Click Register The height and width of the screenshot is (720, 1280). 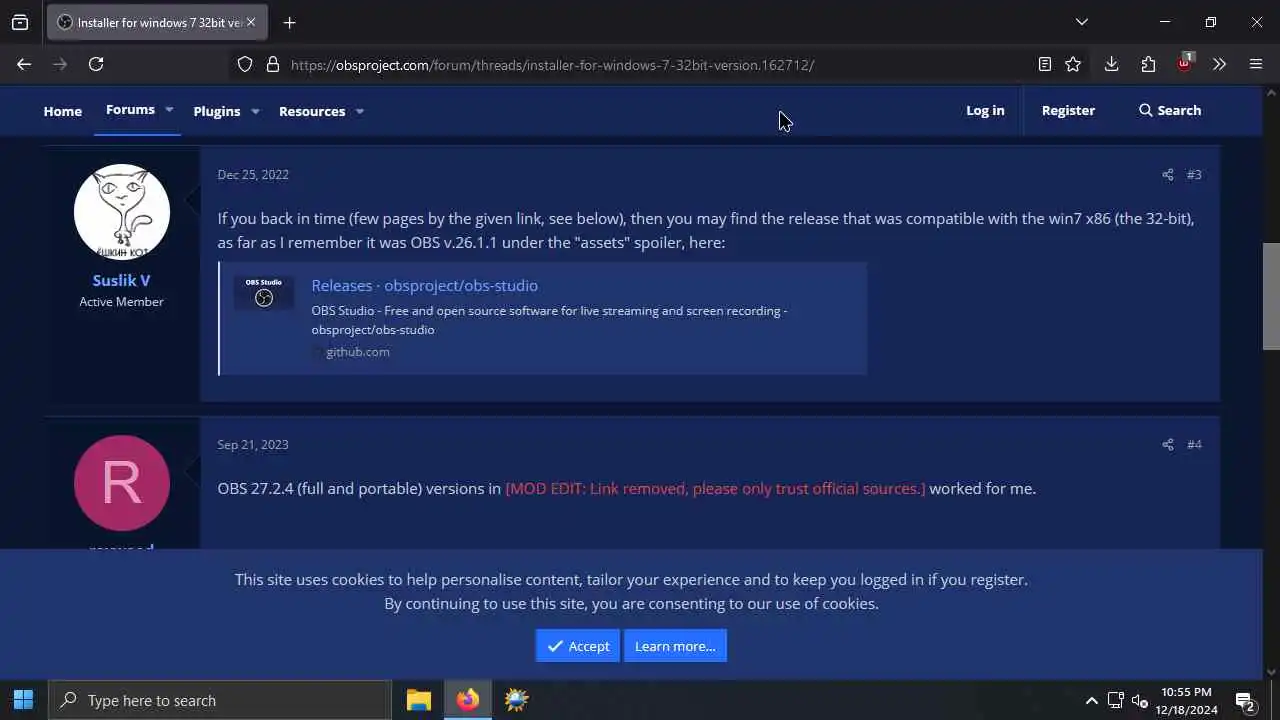(1068, 110)
